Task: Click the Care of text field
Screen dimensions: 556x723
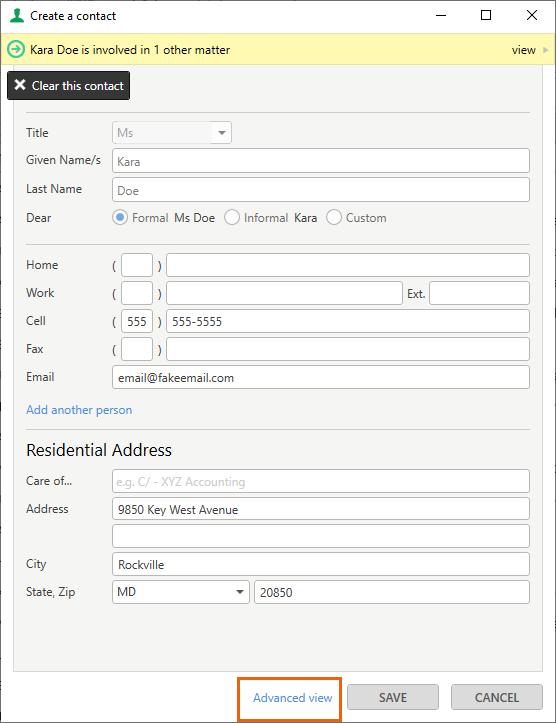Action: pyautogui.click(x=320, y=481)
